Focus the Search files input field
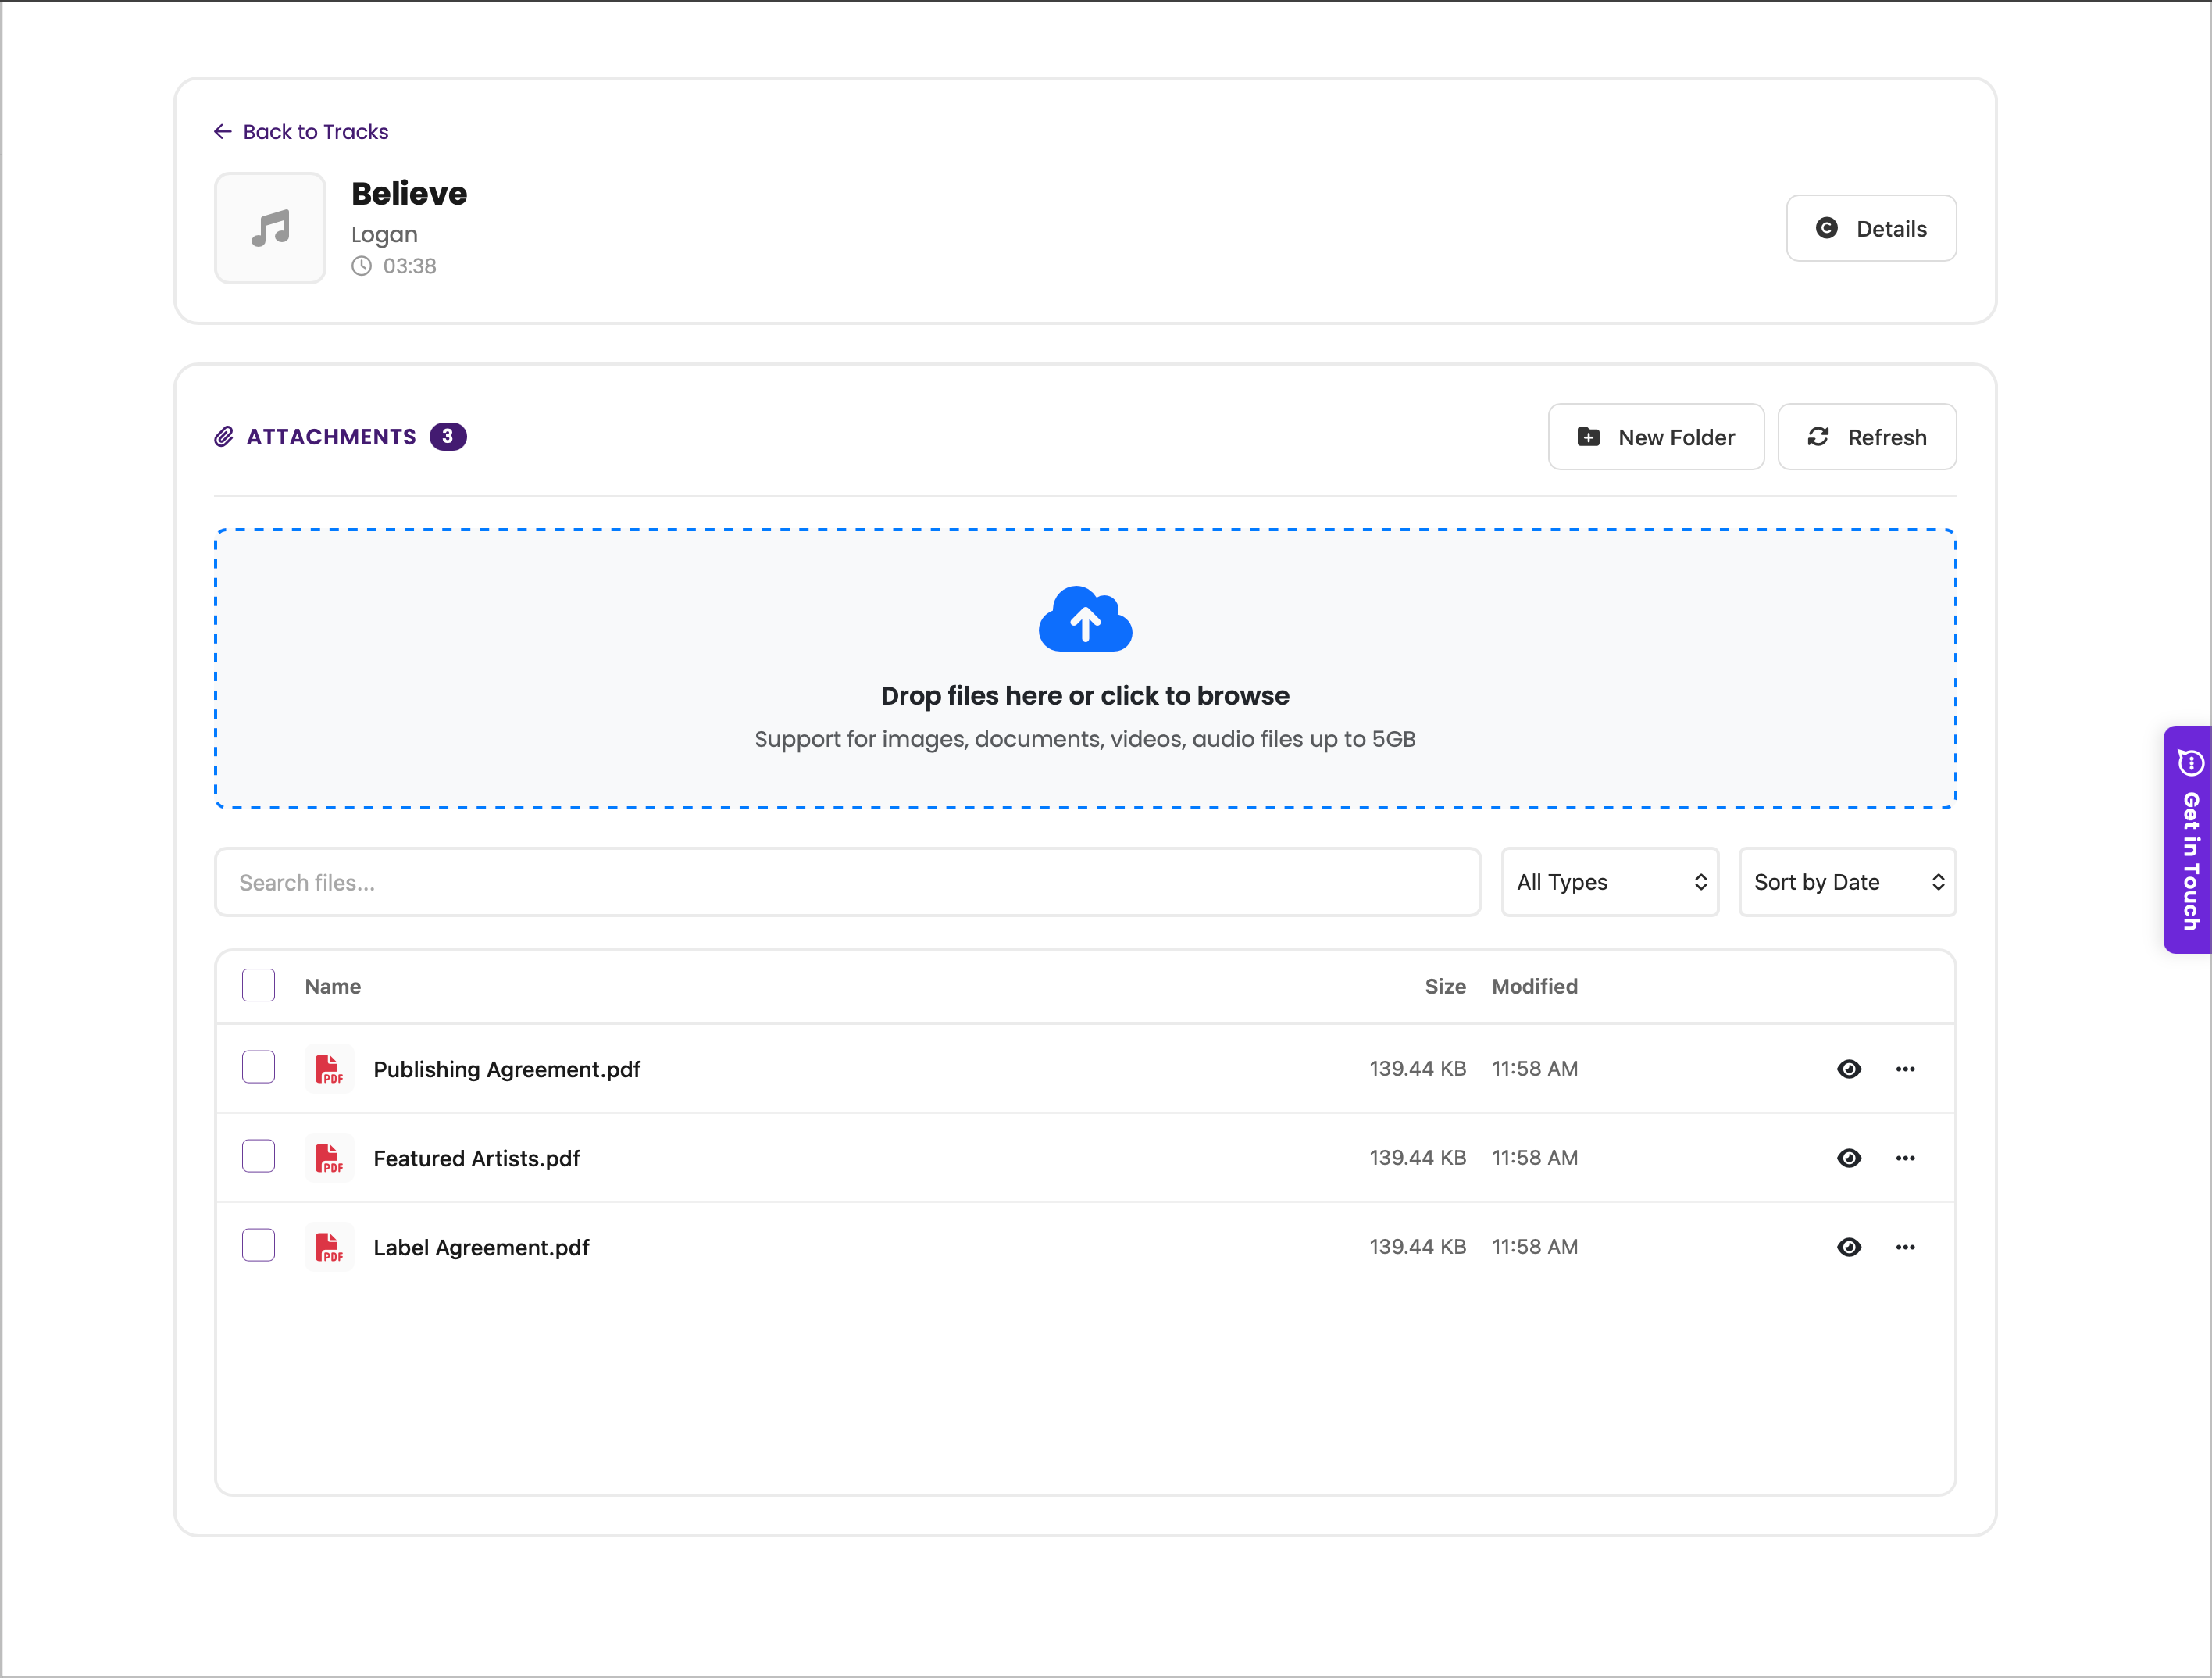2212x1678 pixels. click(x=846, y=882)
